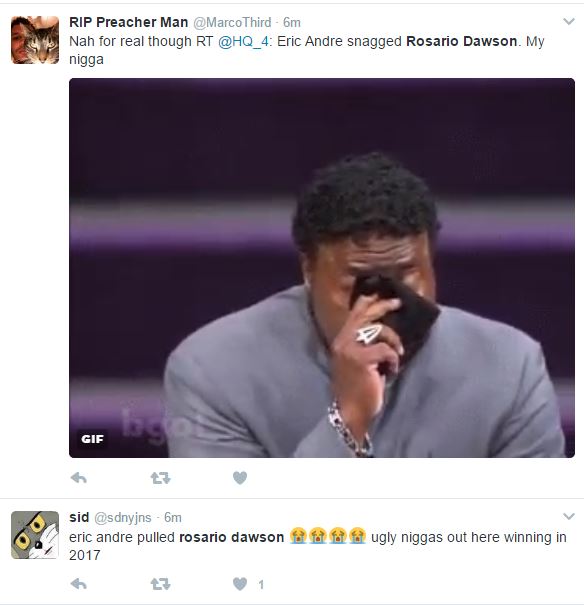Retweet the RIP Preacher Man tweet
The image size is (584, 605).
pos(160,478)
